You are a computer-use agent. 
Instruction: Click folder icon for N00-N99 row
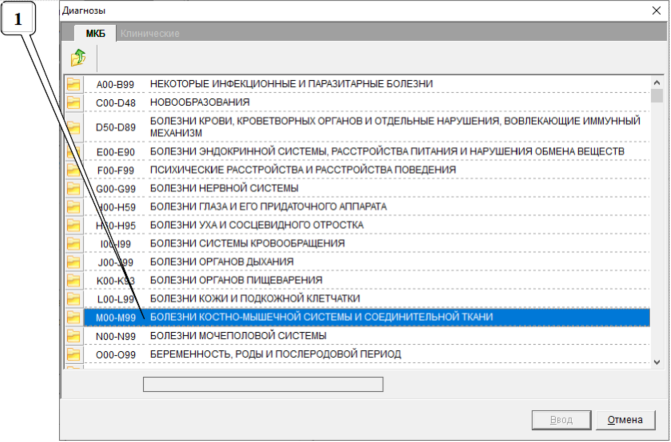click(74, 336)
